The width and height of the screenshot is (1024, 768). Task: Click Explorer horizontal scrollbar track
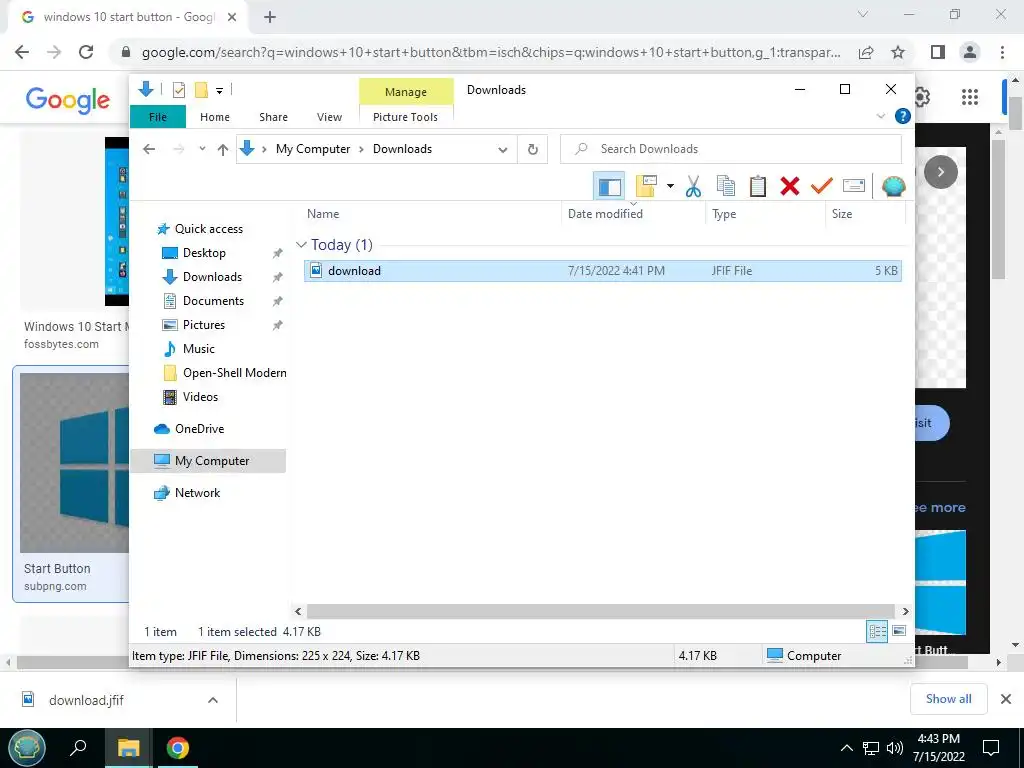tap(601, 611)
